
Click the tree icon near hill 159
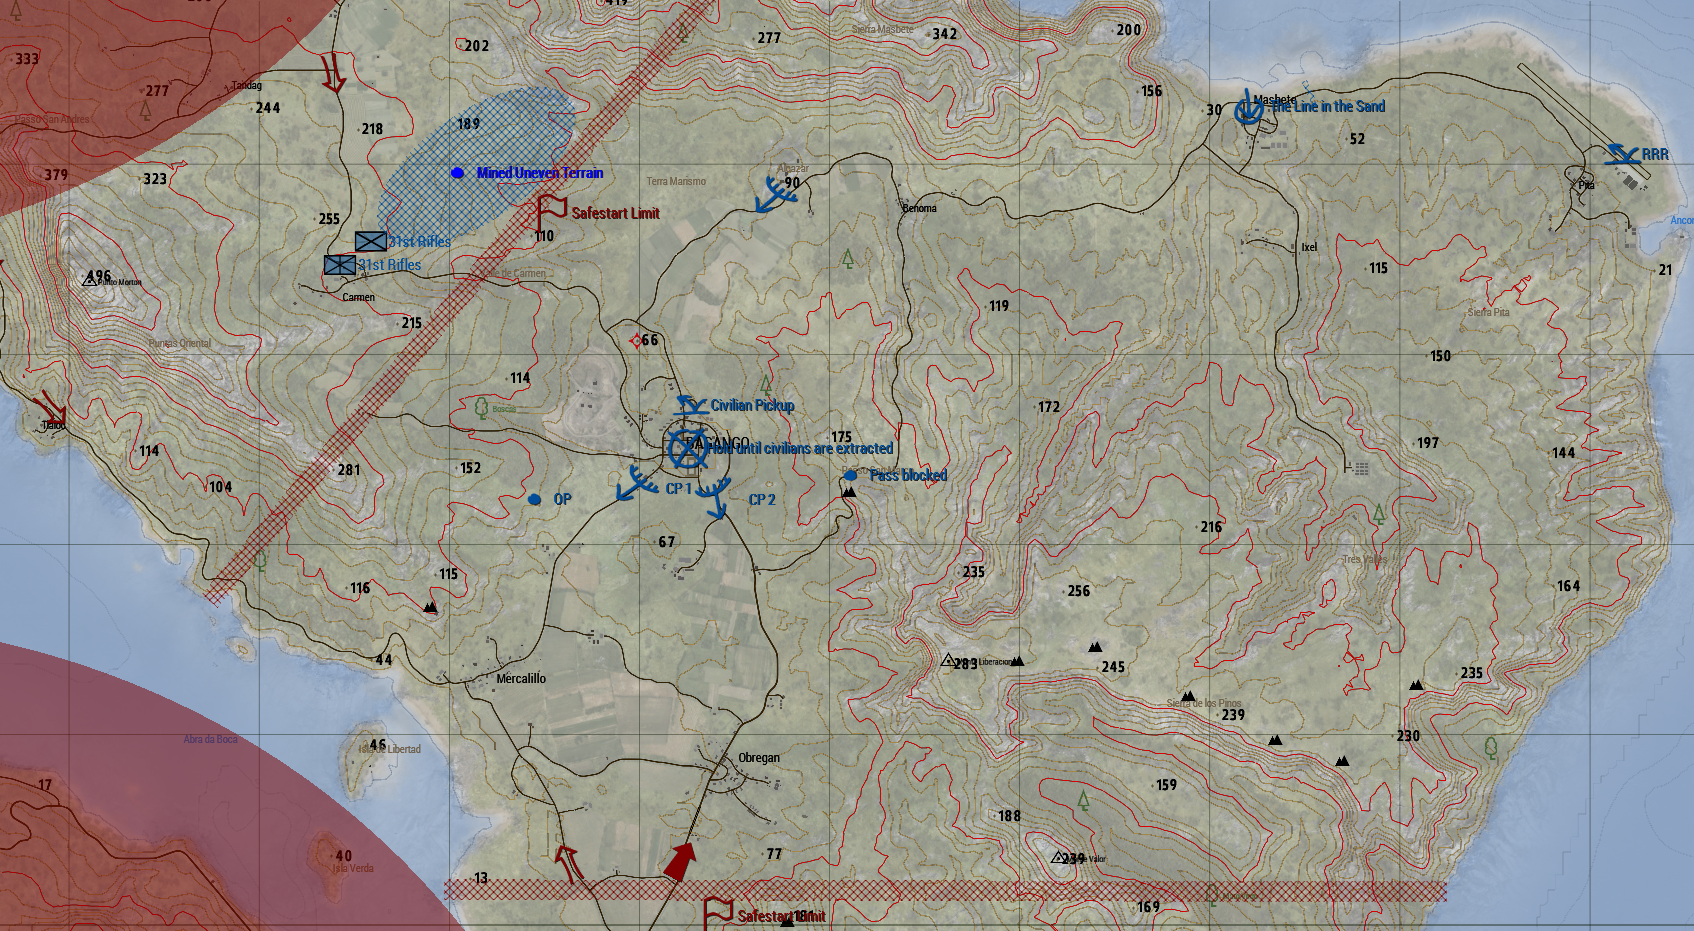tap(1083, 800)
